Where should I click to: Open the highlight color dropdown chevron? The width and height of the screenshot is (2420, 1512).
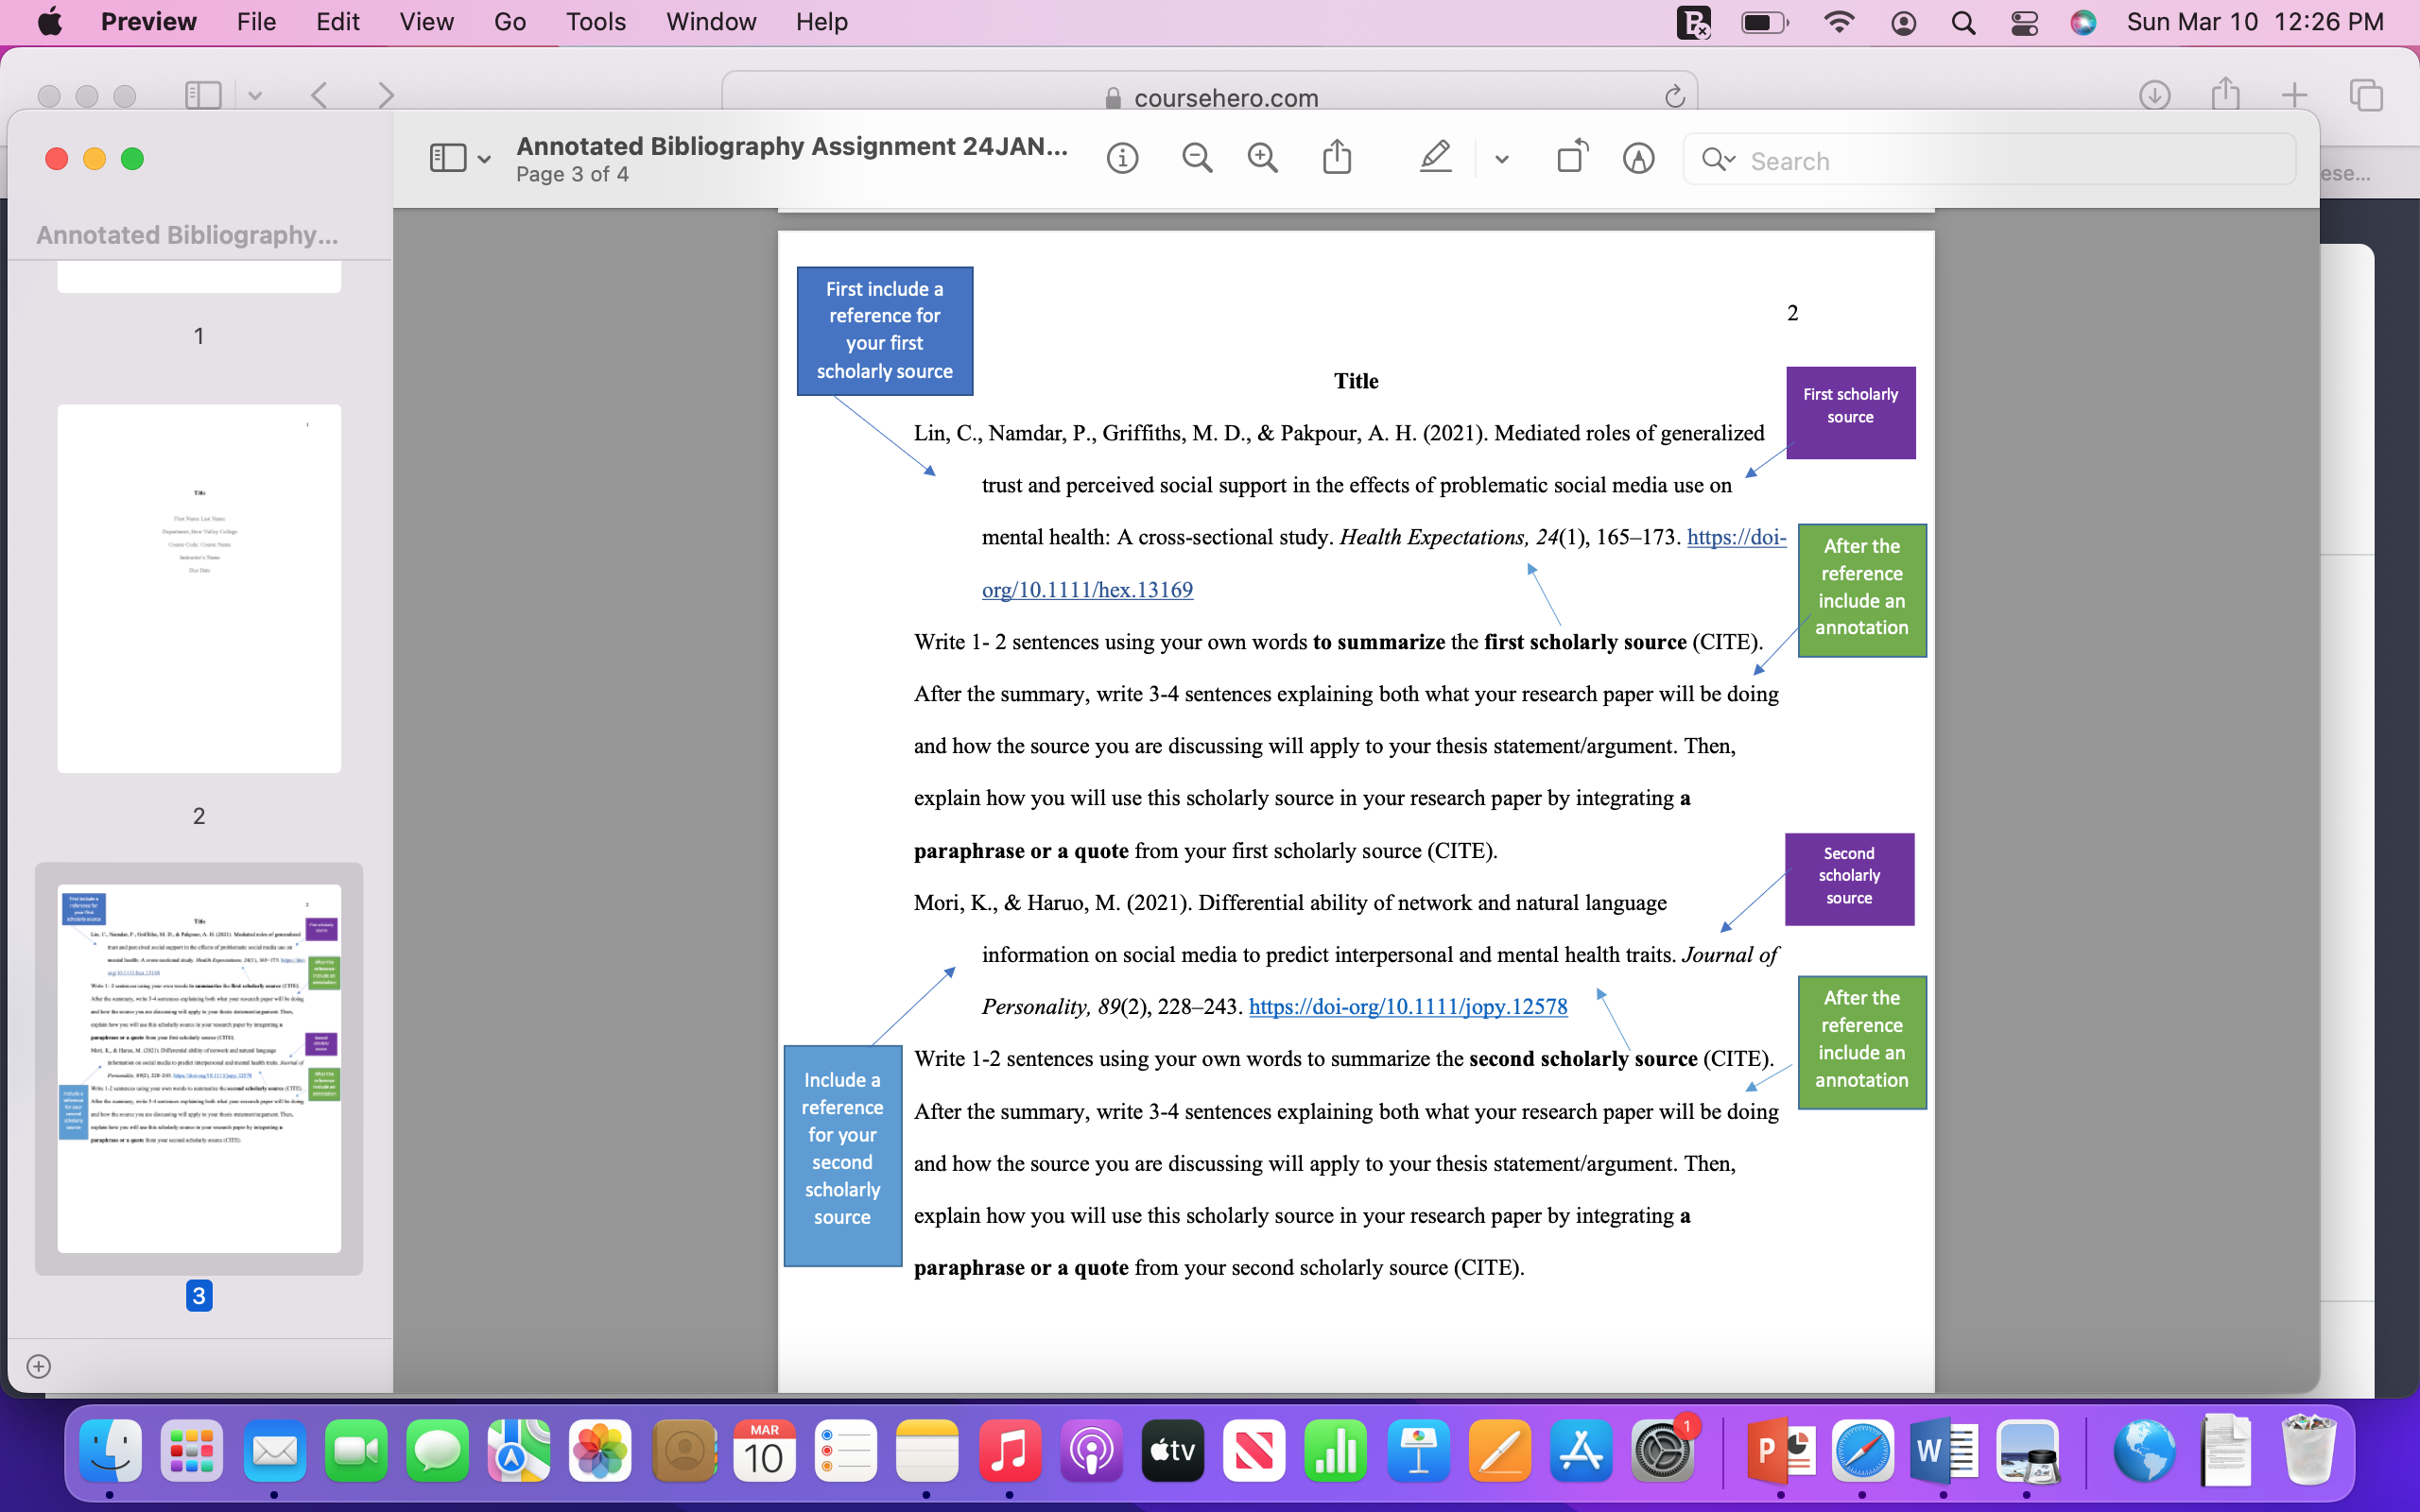click(1500, 157)
